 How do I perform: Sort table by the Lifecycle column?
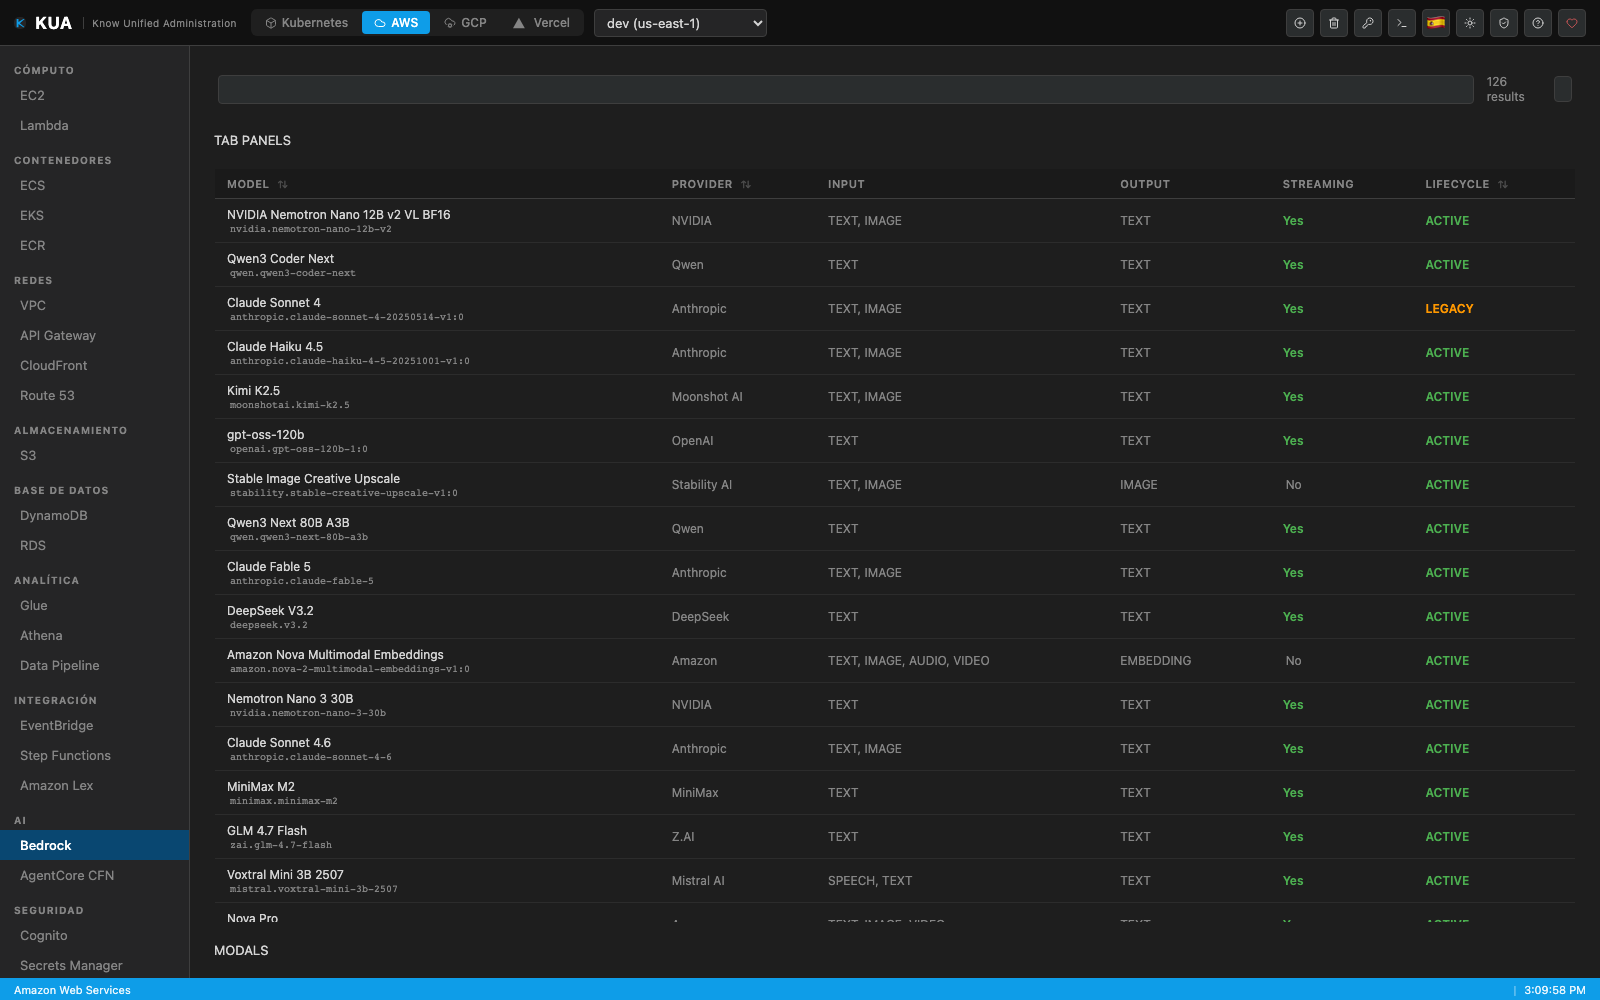[x=1466, y=185]
